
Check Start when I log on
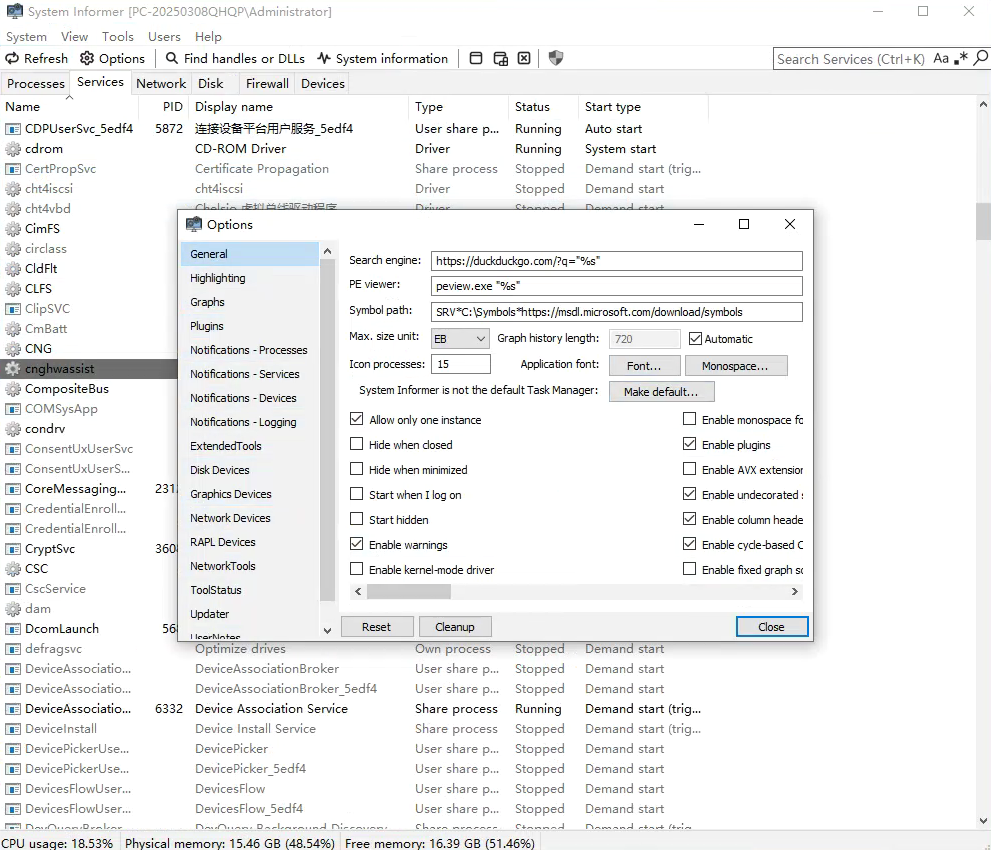[x=356, y=494]
